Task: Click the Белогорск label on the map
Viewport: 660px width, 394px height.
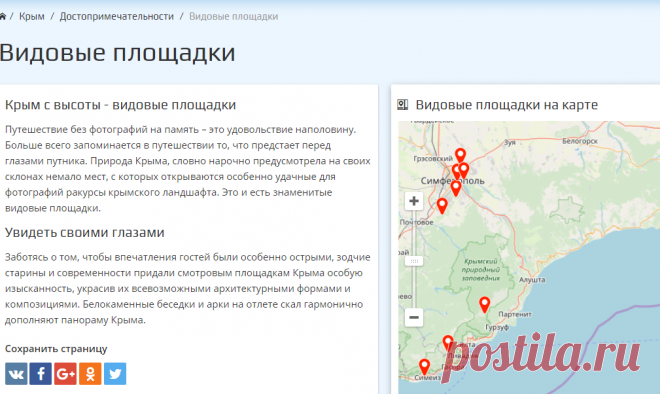Action: tap(580, 141)
